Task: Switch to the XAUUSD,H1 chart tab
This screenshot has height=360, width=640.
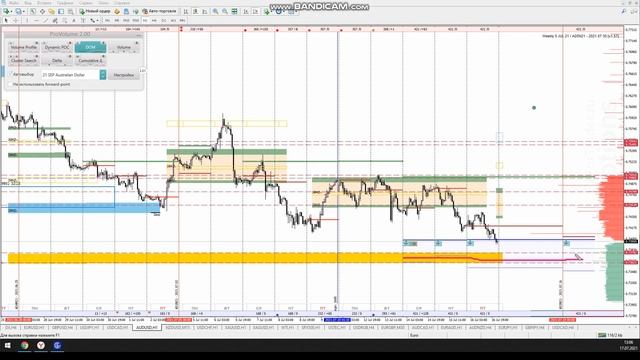Action: (236, 327)
